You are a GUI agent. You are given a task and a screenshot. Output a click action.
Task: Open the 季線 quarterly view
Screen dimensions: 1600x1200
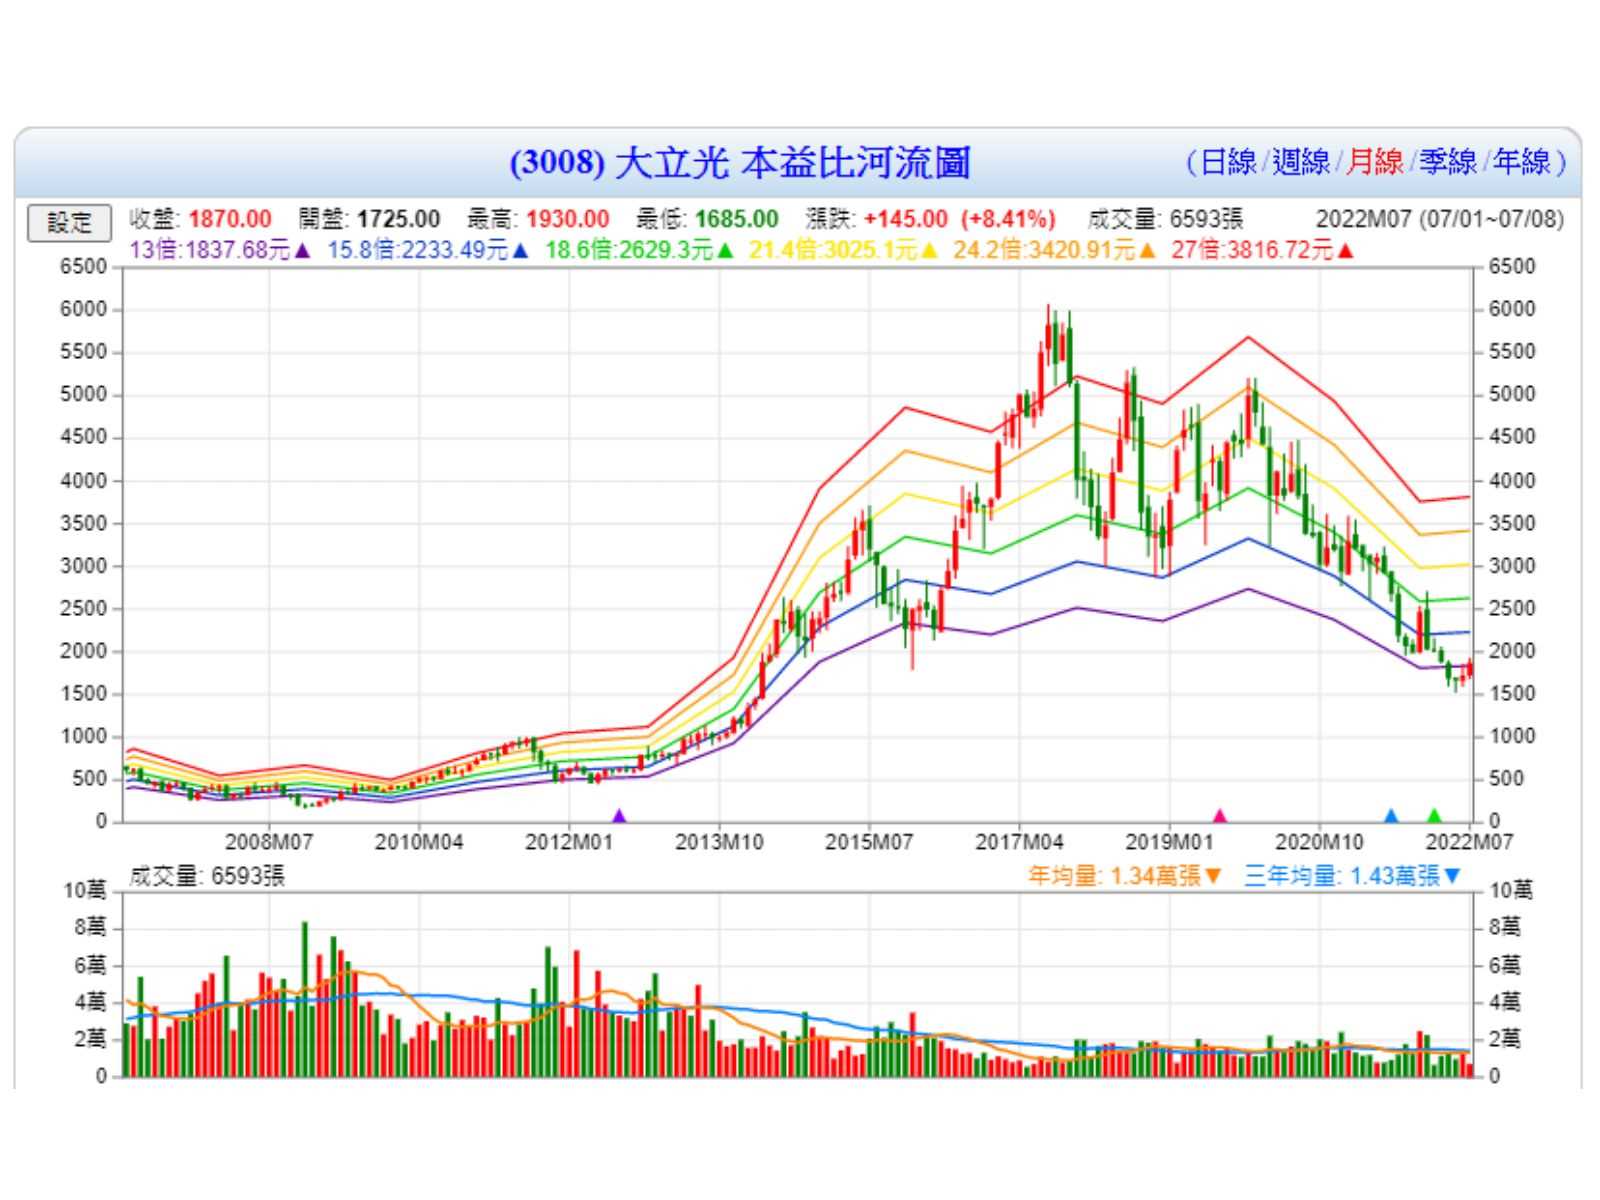[1447, 162]
